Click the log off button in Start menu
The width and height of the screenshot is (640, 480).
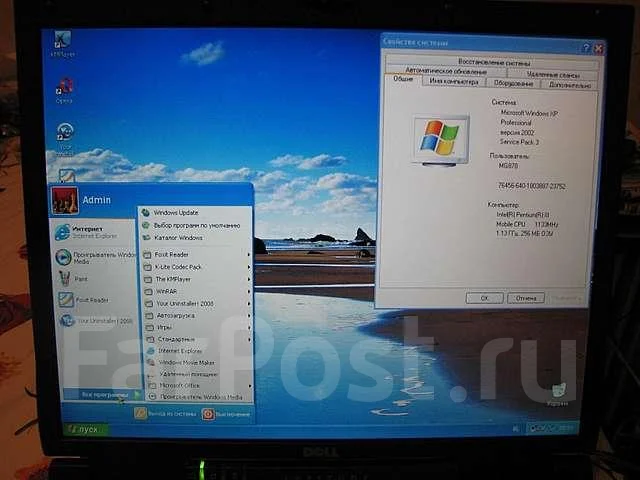click(x=166, y=414)
